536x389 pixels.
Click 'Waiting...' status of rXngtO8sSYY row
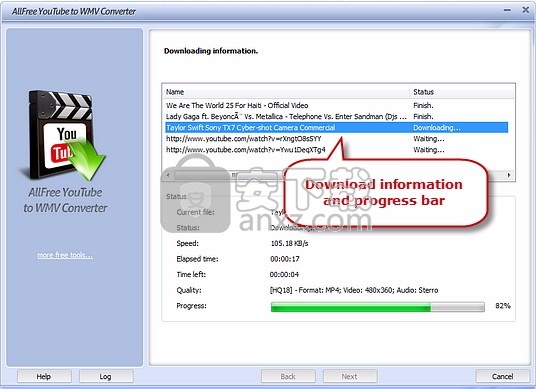[429, 139]
